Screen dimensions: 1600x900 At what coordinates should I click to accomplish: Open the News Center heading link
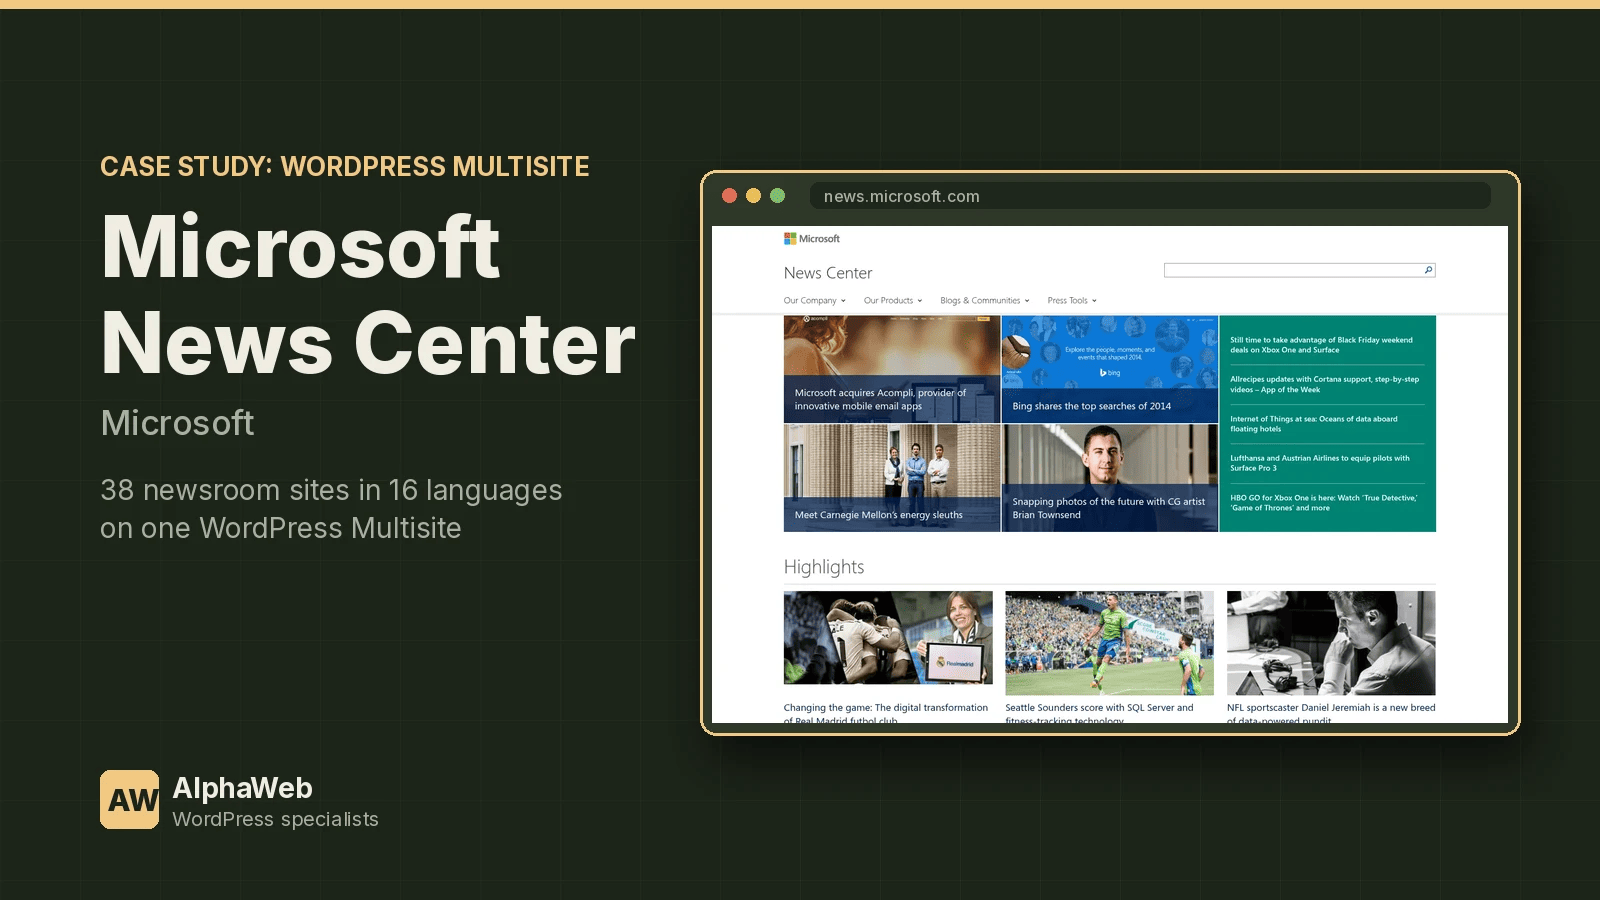point(828,273)
